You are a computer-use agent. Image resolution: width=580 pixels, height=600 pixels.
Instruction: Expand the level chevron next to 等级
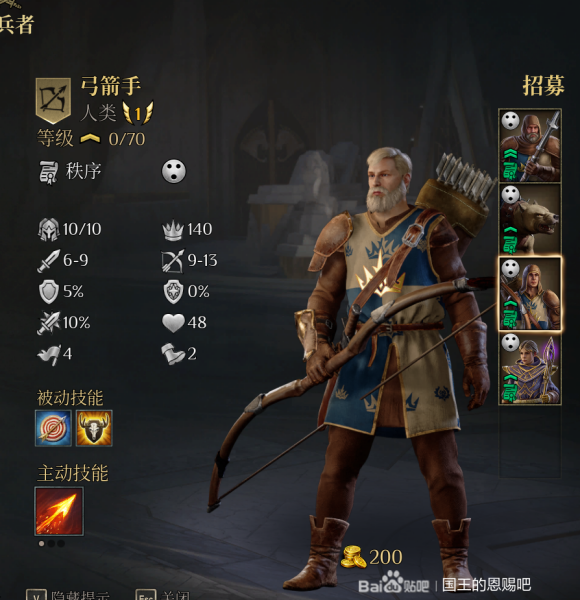(x=90, y=139)
